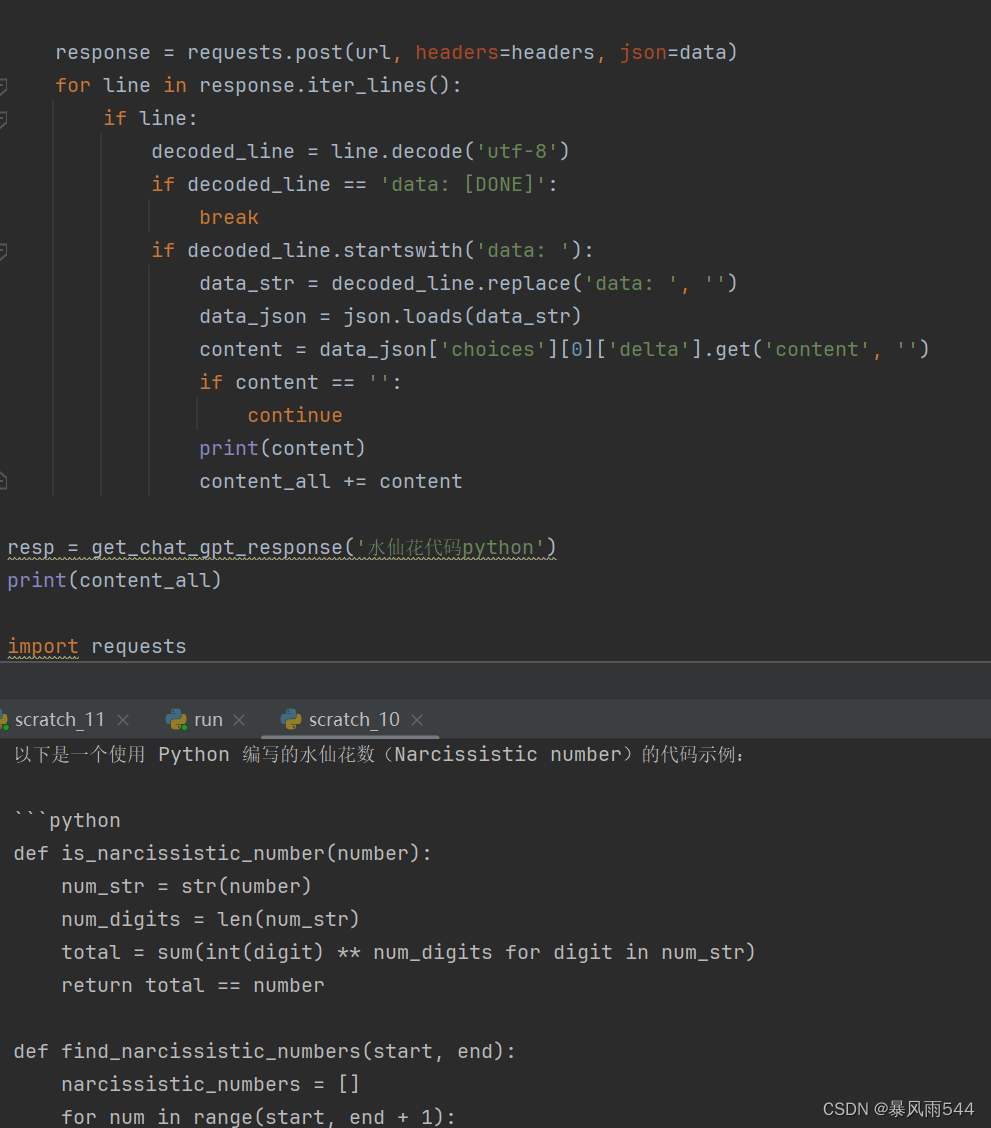Collapse the 'for line in response.iter_lines()' block
This screenshot has height=1128, width=991.
3,86
